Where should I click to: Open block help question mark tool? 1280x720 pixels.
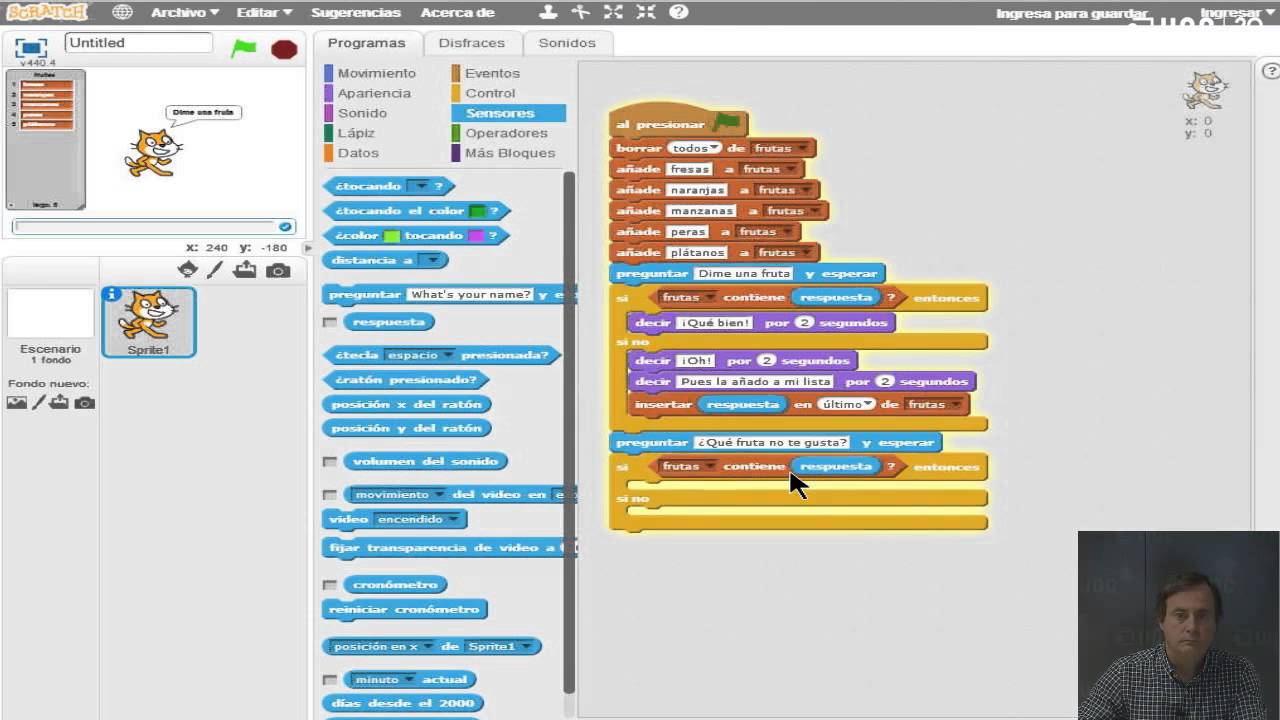coord(679,12)
